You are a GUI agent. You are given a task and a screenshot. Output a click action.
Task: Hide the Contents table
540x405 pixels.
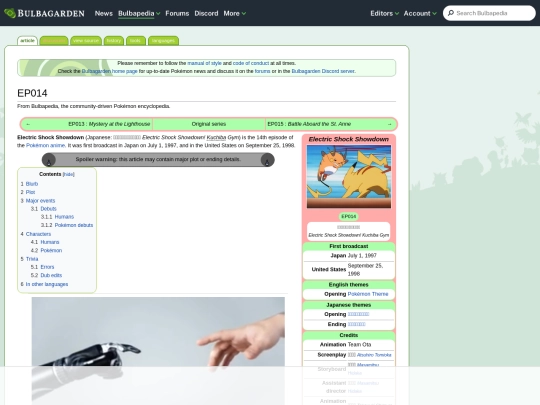tap(69, 174)
